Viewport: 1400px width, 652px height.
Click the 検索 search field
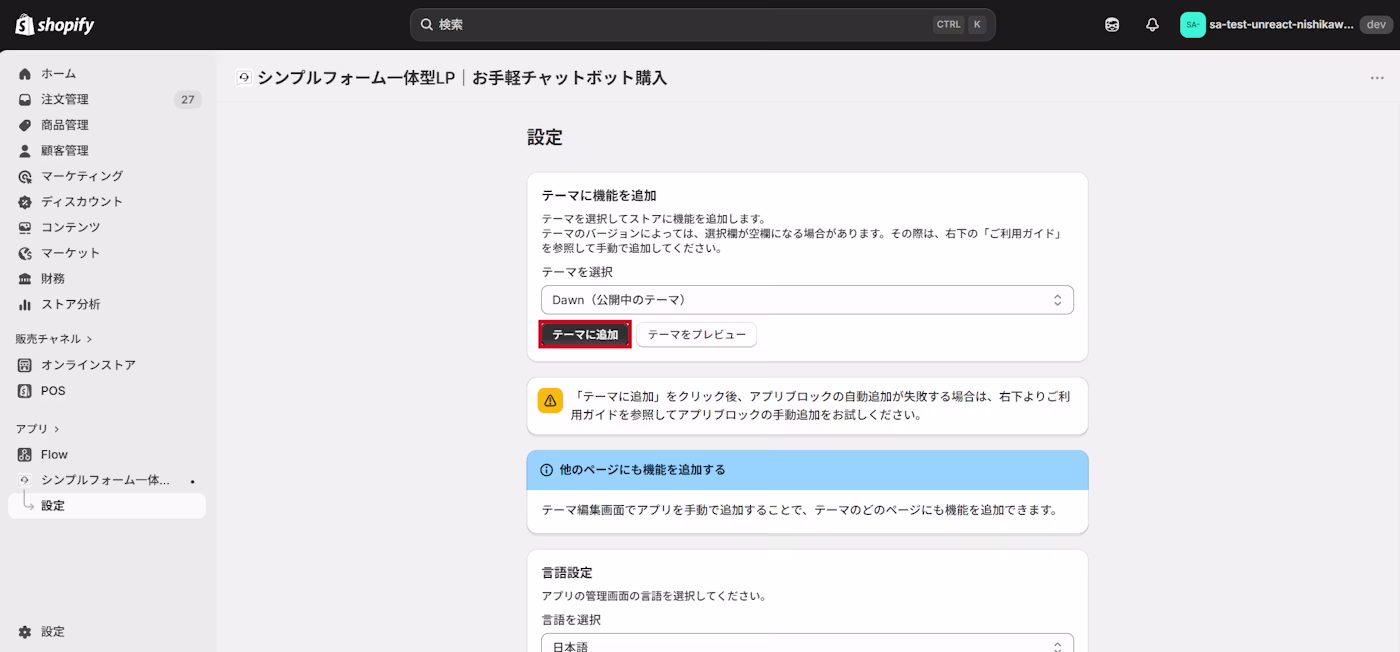702,25
